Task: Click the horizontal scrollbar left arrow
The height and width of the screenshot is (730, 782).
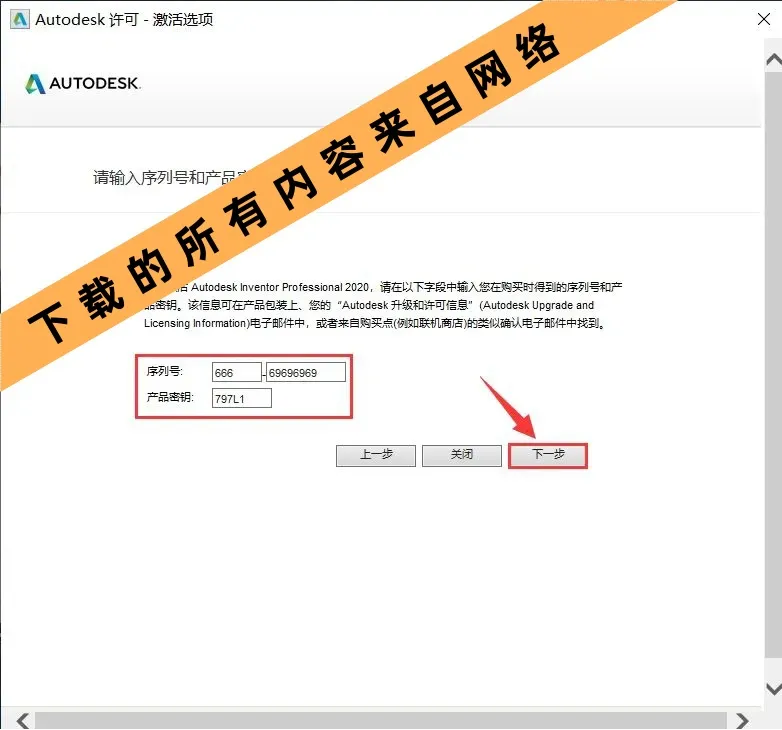Action: pos(22,721)
